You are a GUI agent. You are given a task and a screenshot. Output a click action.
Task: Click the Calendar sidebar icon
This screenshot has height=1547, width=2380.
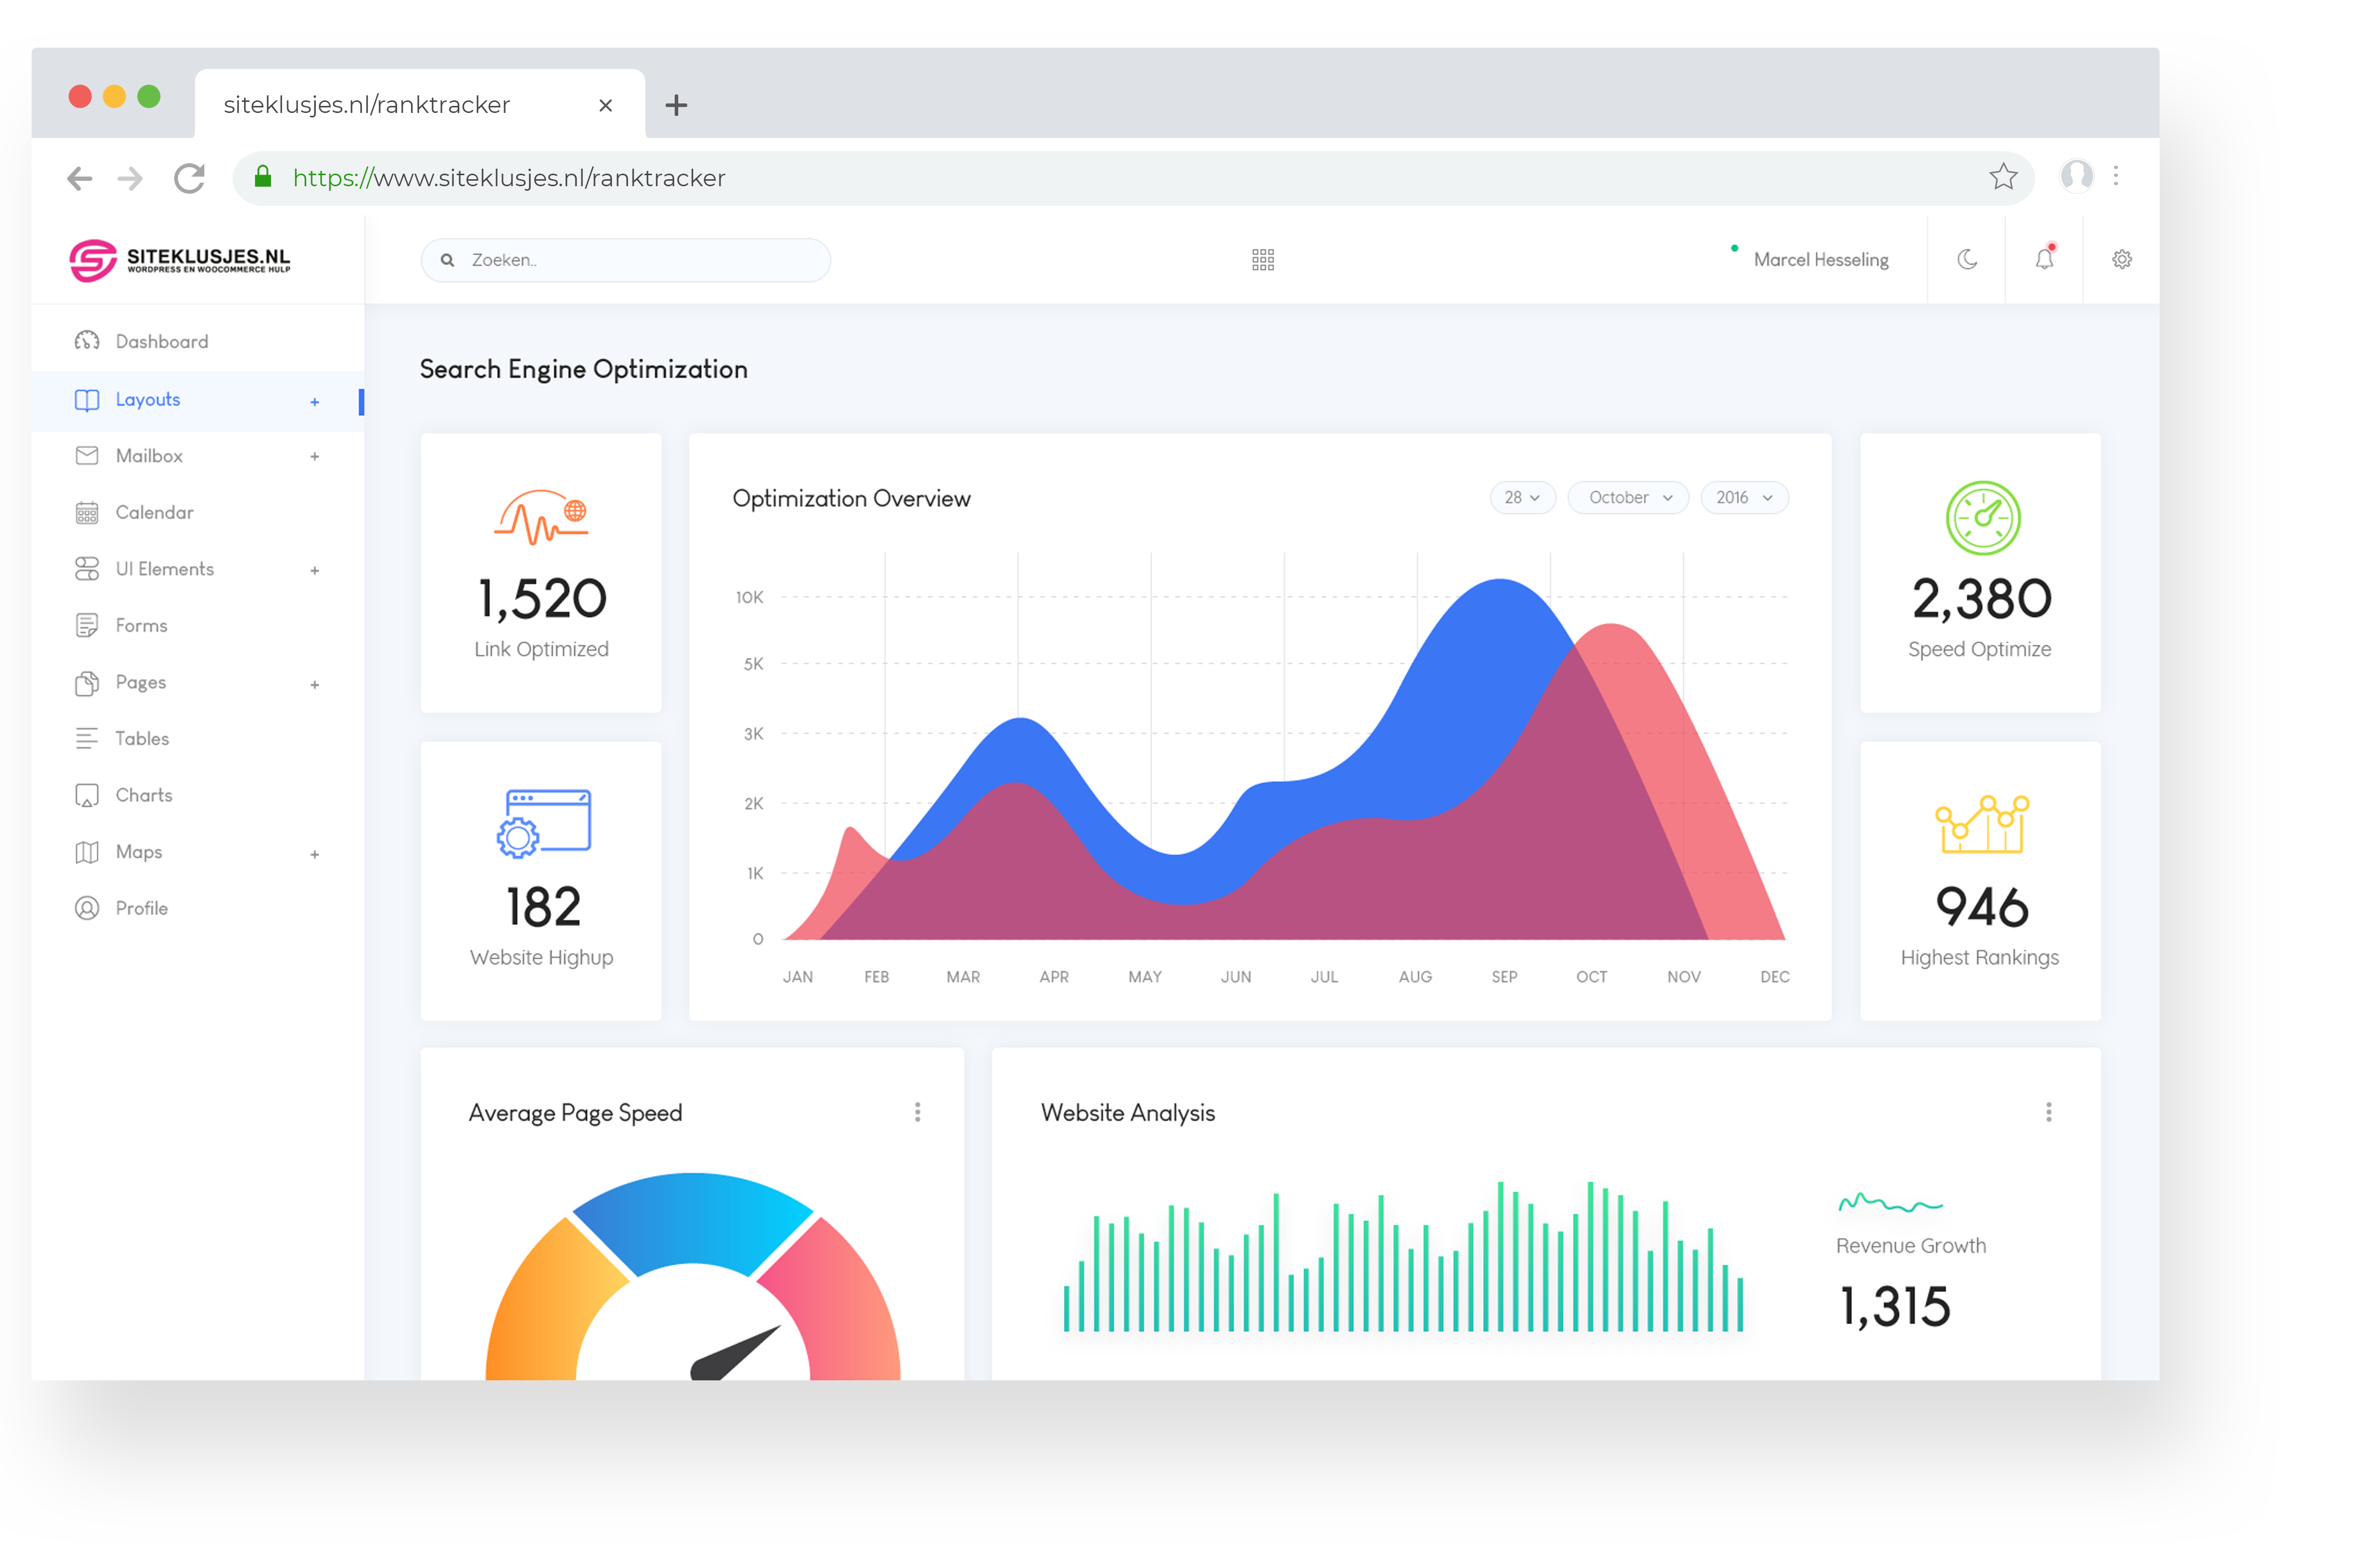click(87, 512)
